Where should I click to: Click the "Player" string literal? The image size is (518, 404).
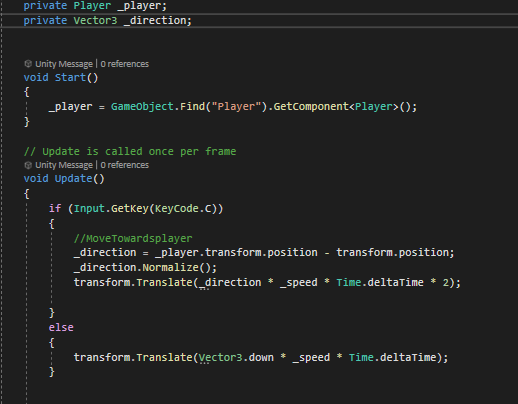pyautogui.click(x=236, y=107)
